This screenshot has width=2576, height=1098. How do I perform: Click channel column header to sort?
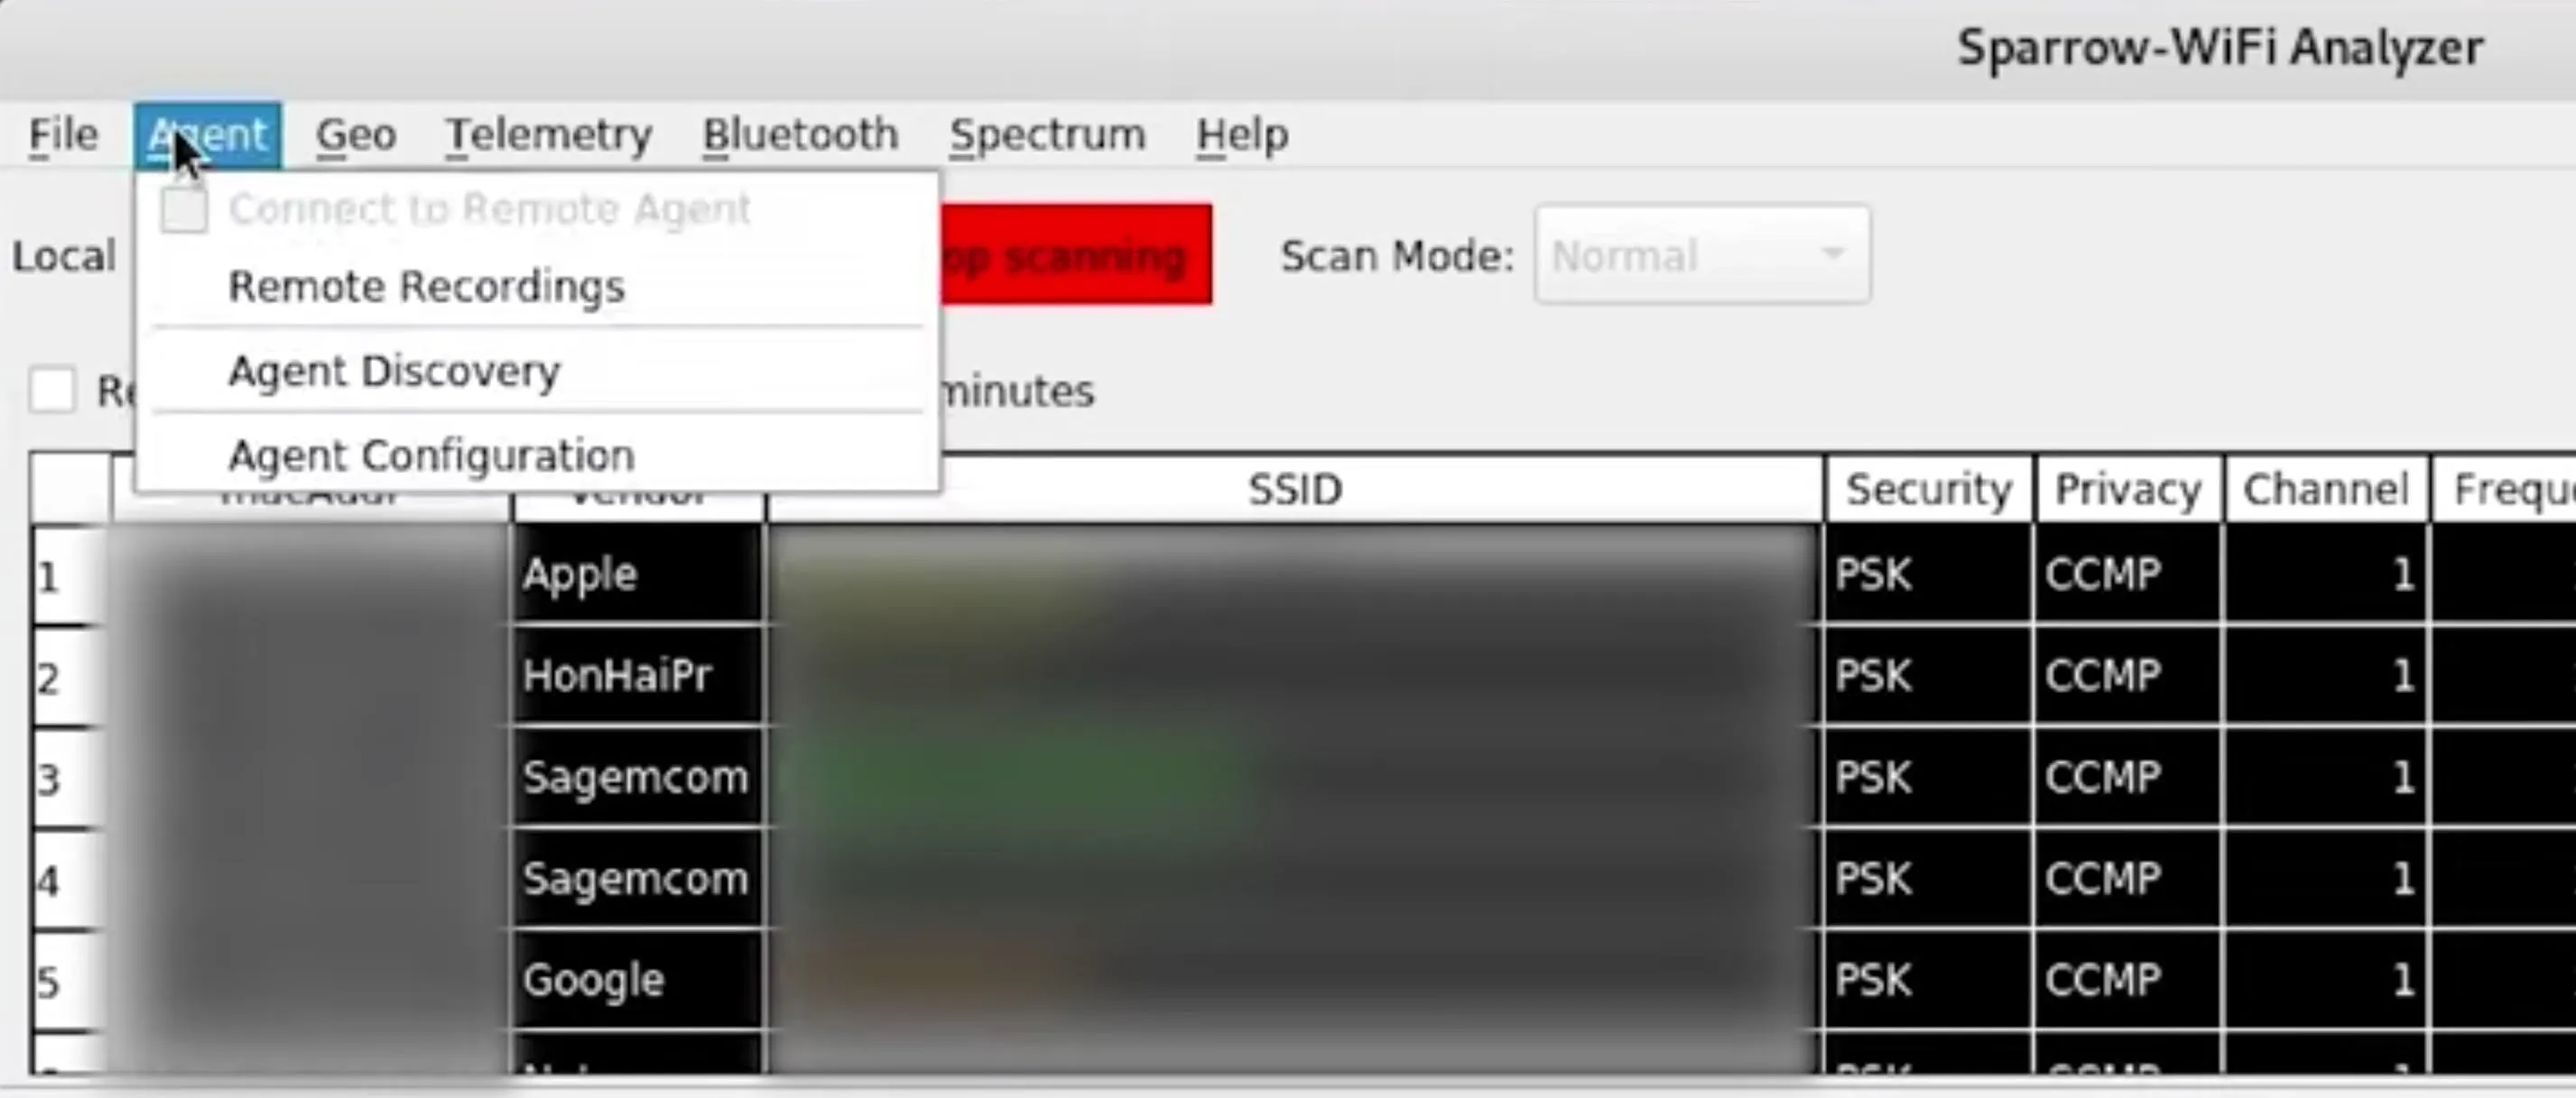coord(2325,487)
